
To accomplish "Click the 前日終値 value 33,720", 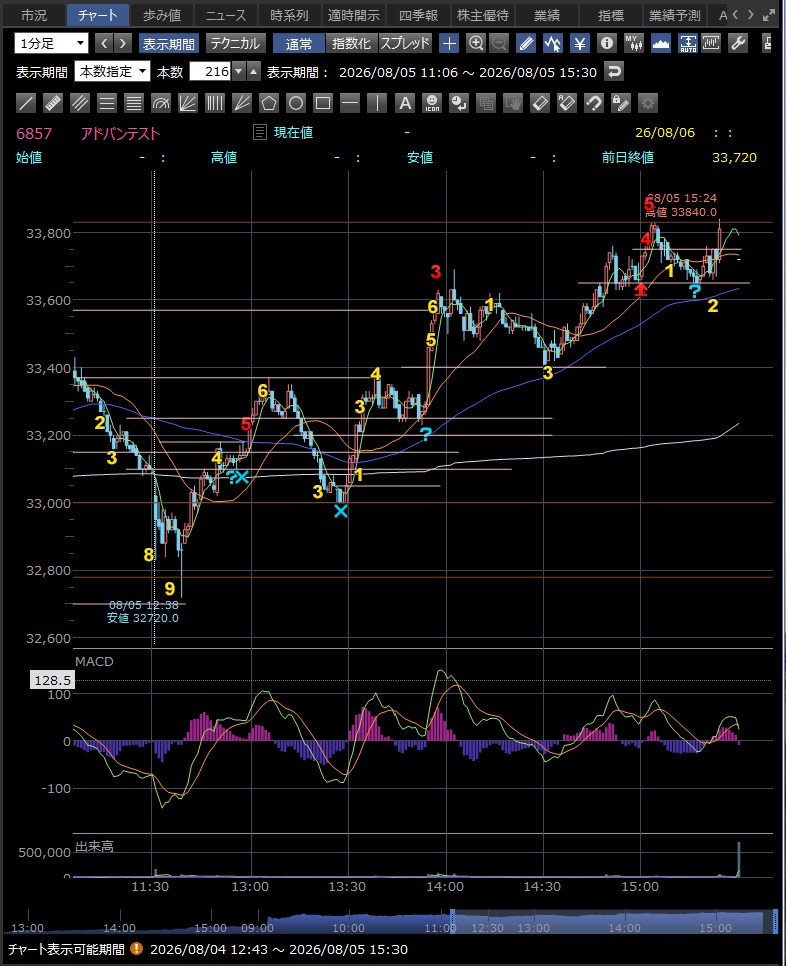I will pos(734,157).
